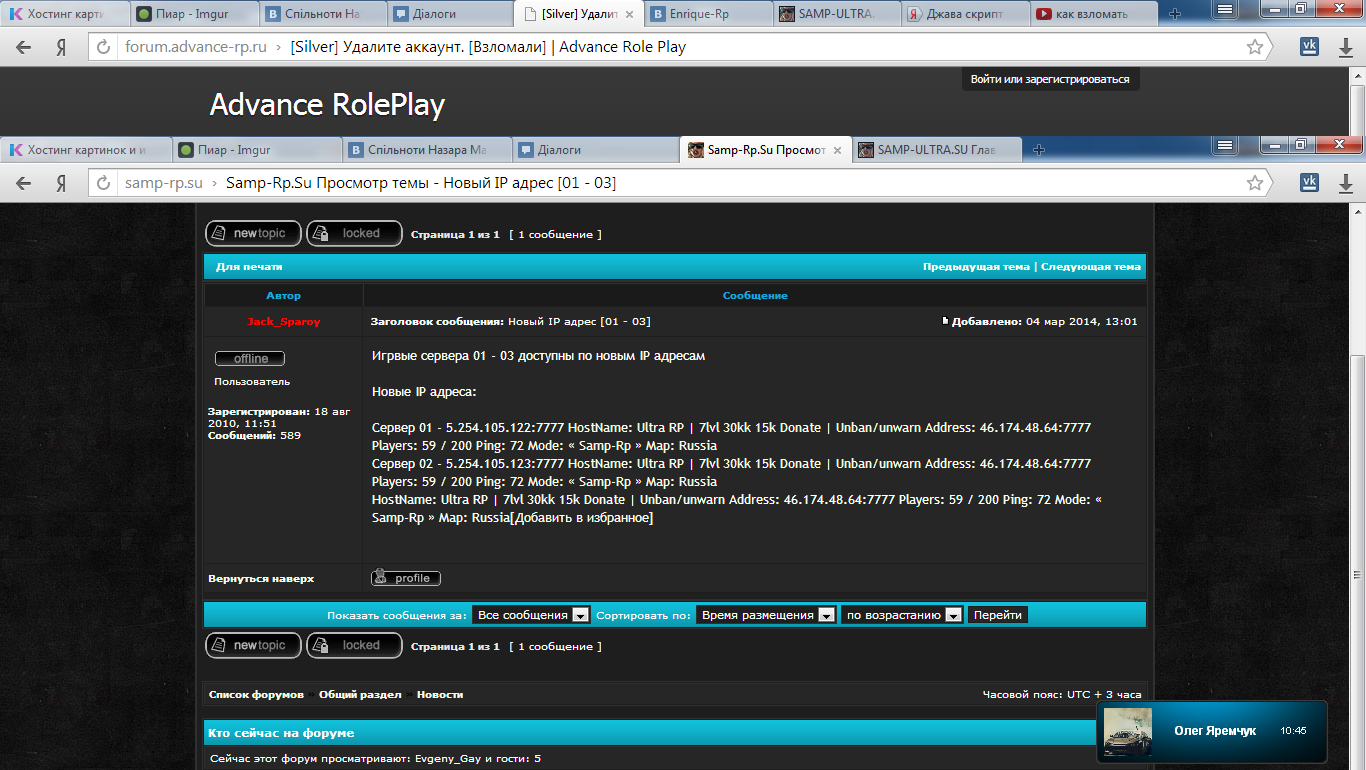This screenshot has height=770, width=1366.
Task: Click the back arrow in the samp-rp.su window
Action: (24, 183)
